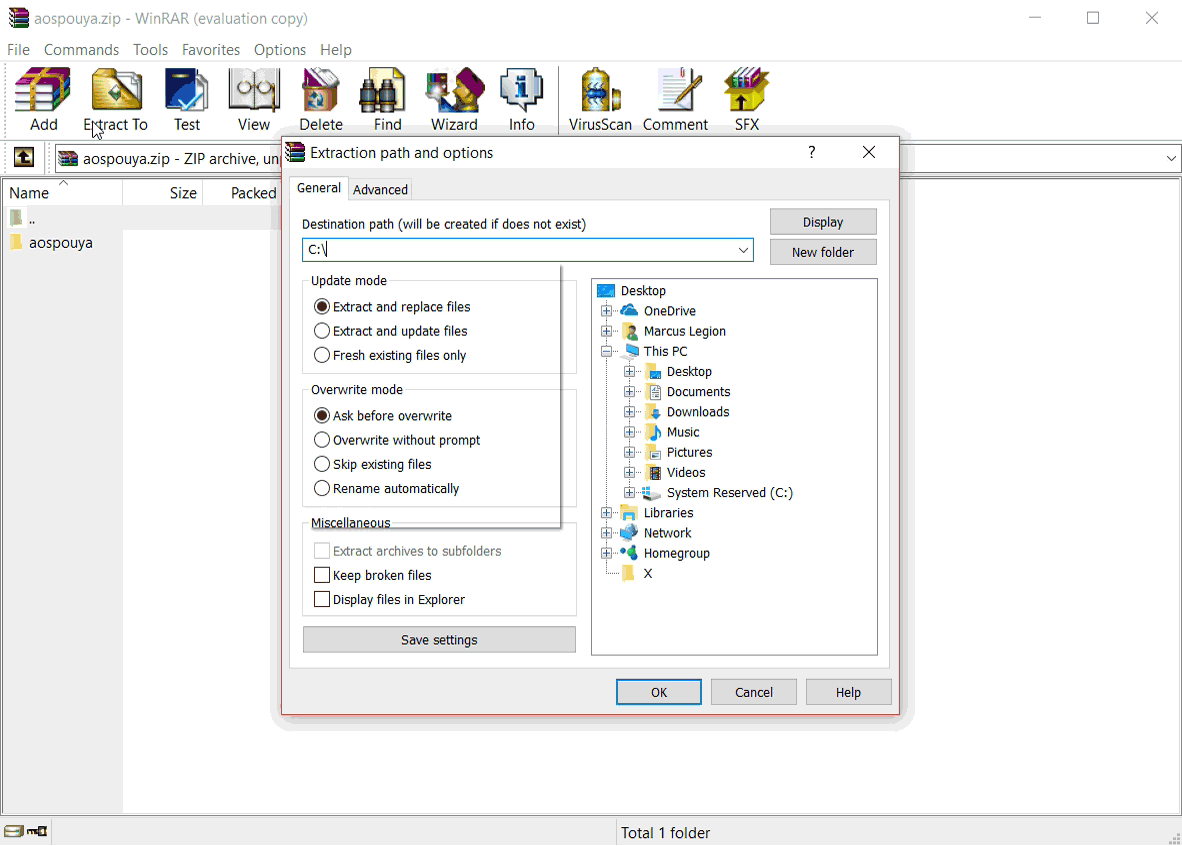Open the Tools menu
Image resolution: width=1182 pixels, height=846 pixels.
point(150,50)
